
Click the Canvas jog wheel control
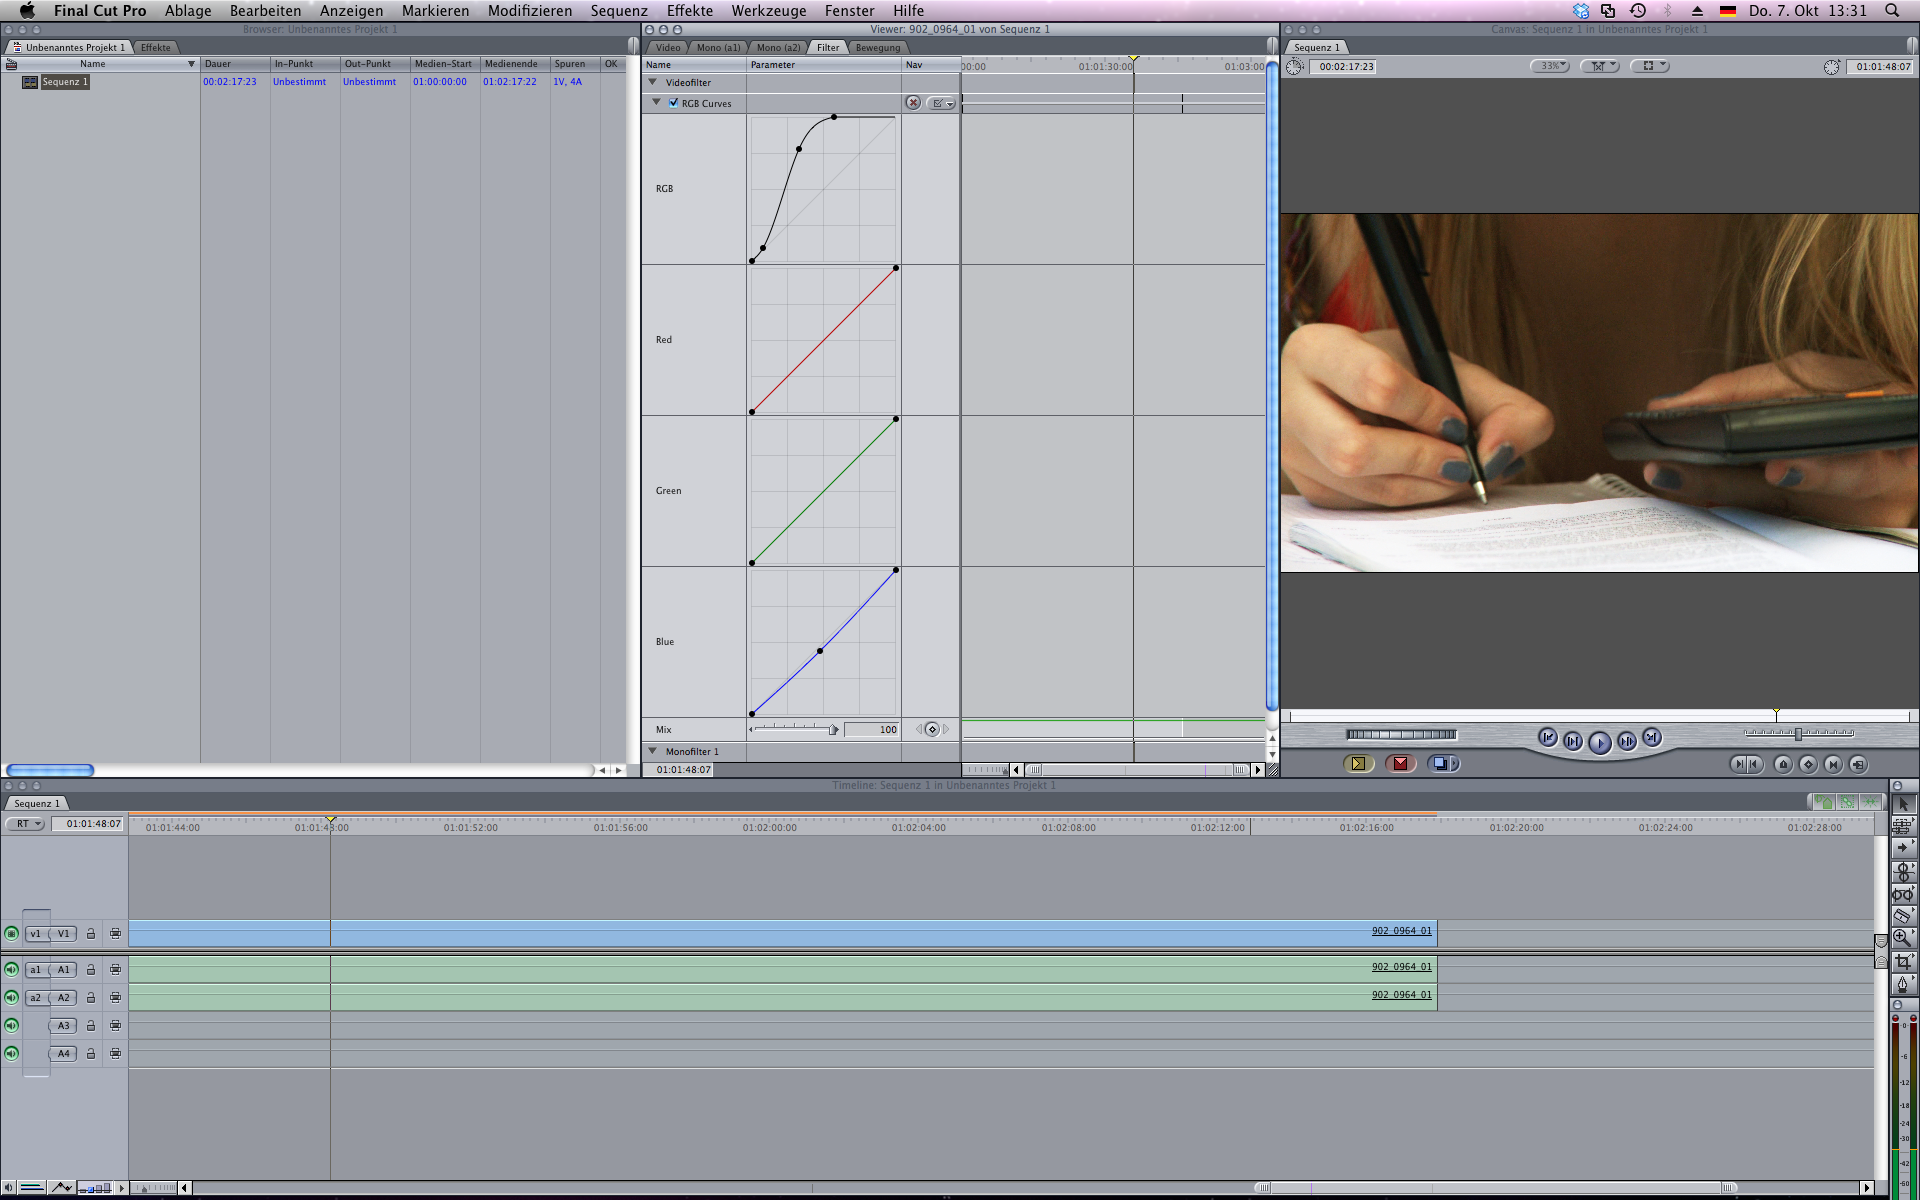click(x=1401, y=735)
